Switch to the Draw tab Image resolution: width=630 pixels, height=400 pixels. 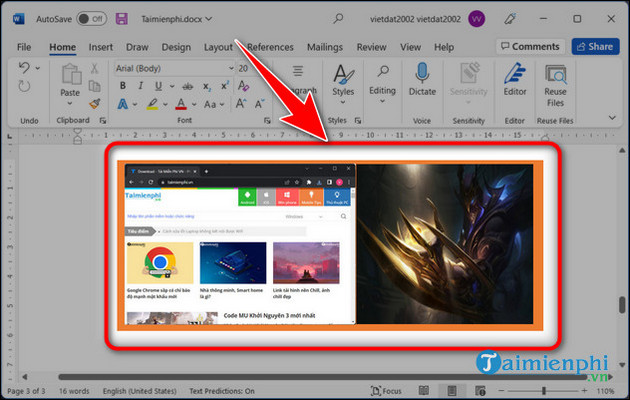137,47
